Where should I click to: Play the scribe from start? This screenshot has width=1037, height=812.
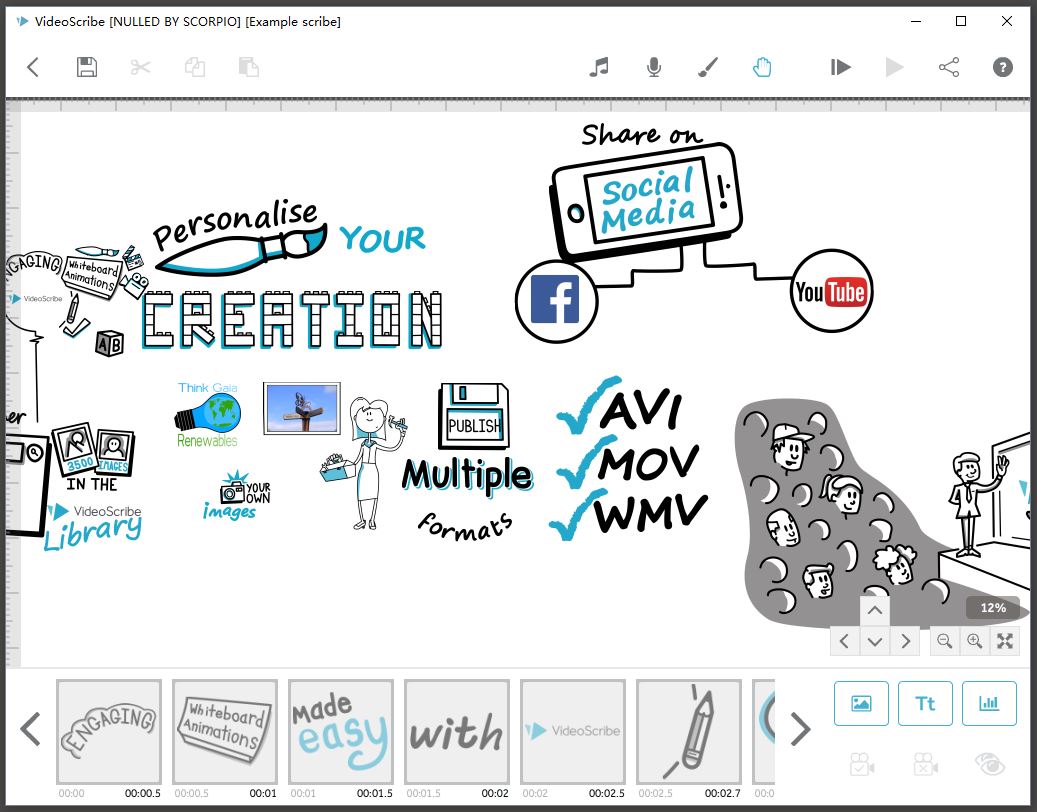894,67
